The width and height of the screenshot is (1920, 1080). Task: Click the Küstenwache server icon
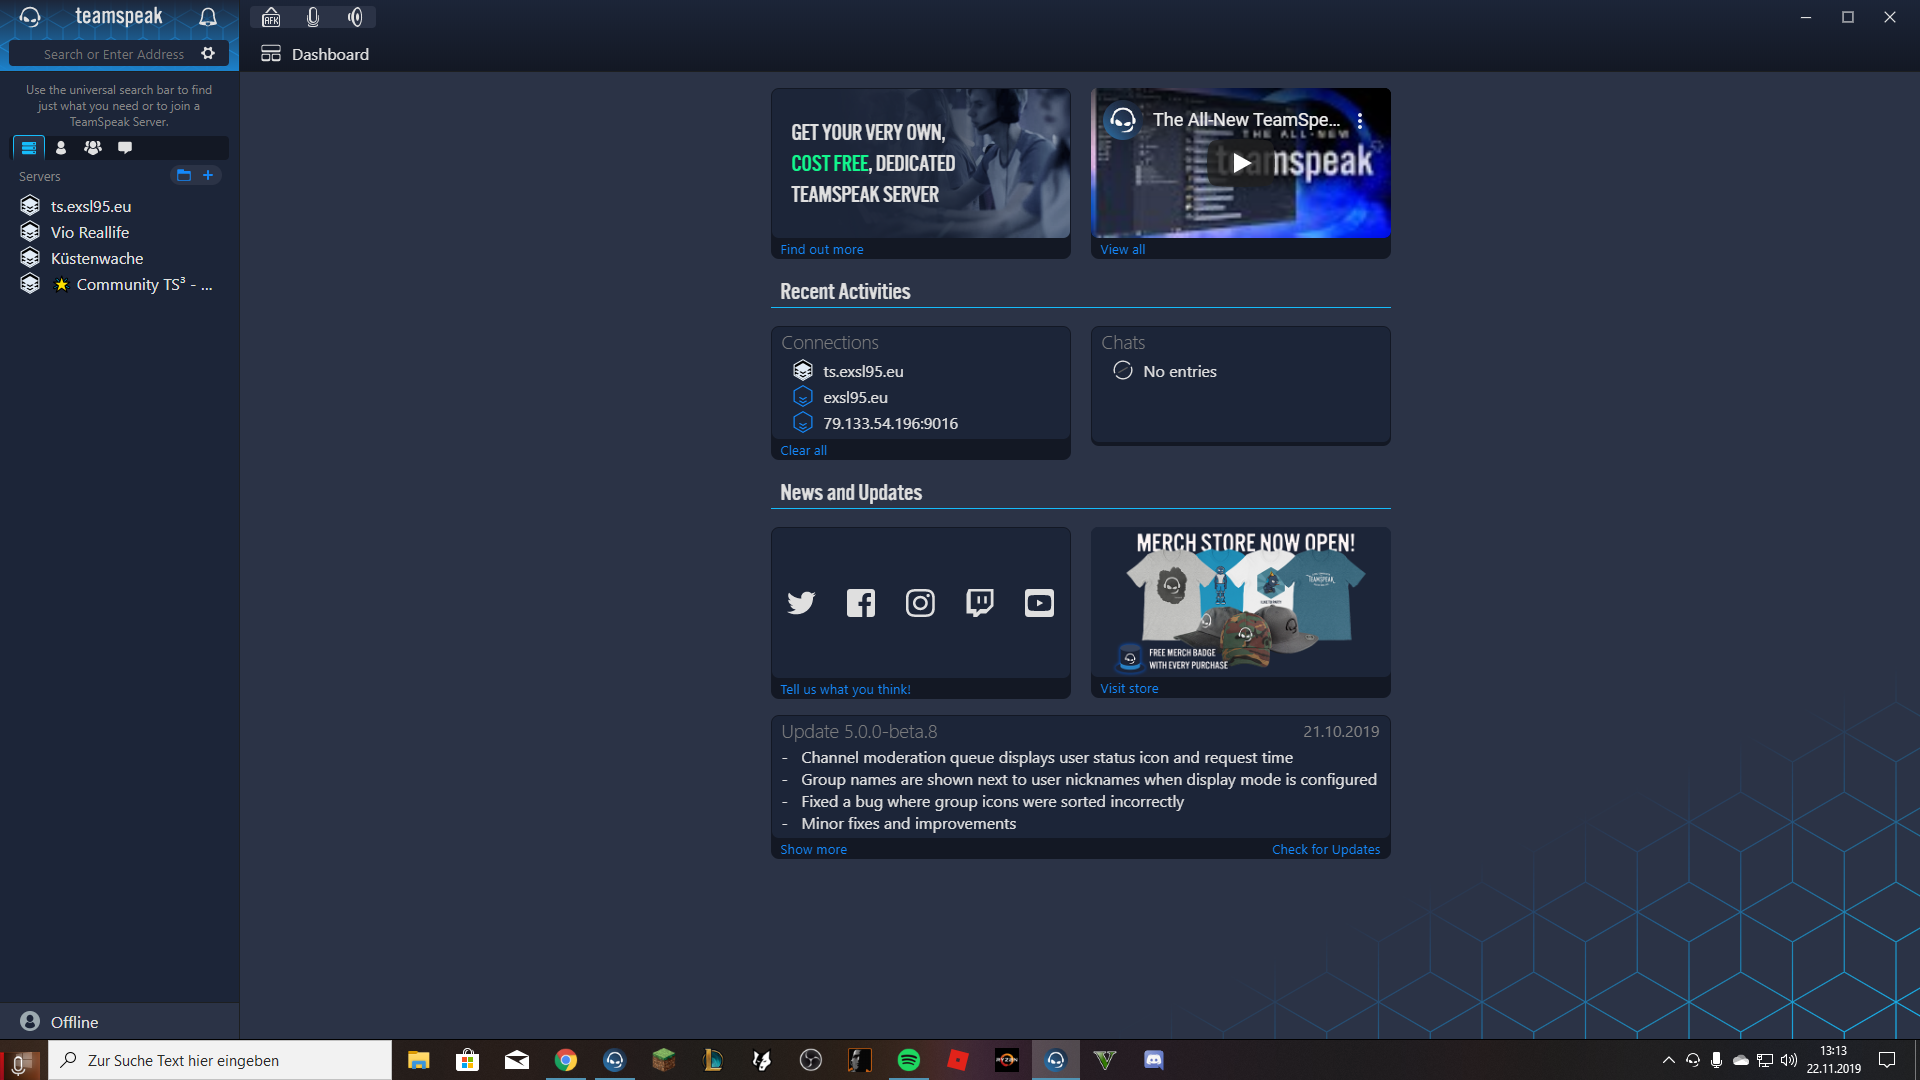(x=30, y=258)
